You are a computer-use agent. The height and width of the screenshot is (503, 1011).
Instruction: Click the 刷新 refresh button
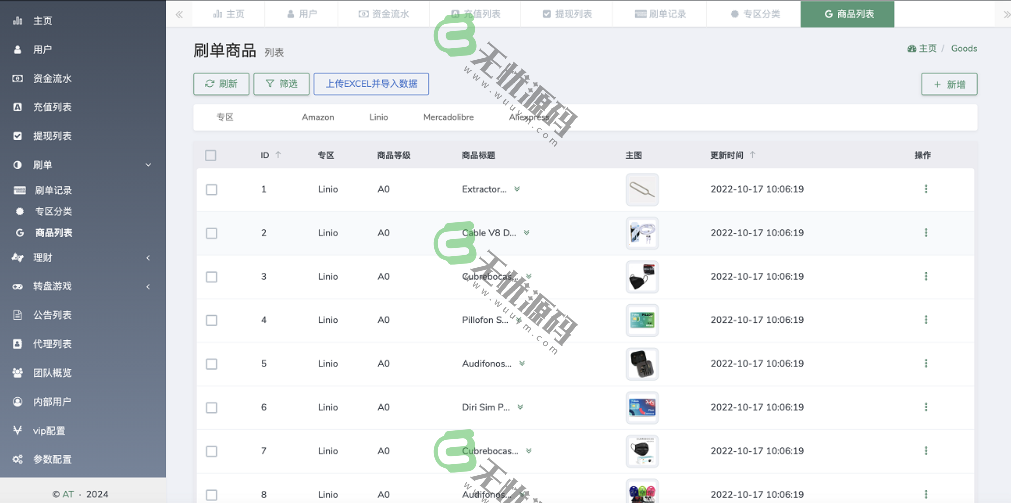[221, 84]
